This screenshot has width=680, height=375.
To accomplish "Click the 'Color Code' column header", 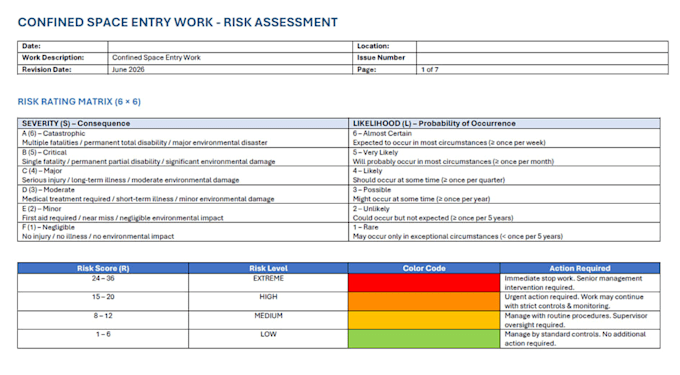I will [x=424, y=268].
